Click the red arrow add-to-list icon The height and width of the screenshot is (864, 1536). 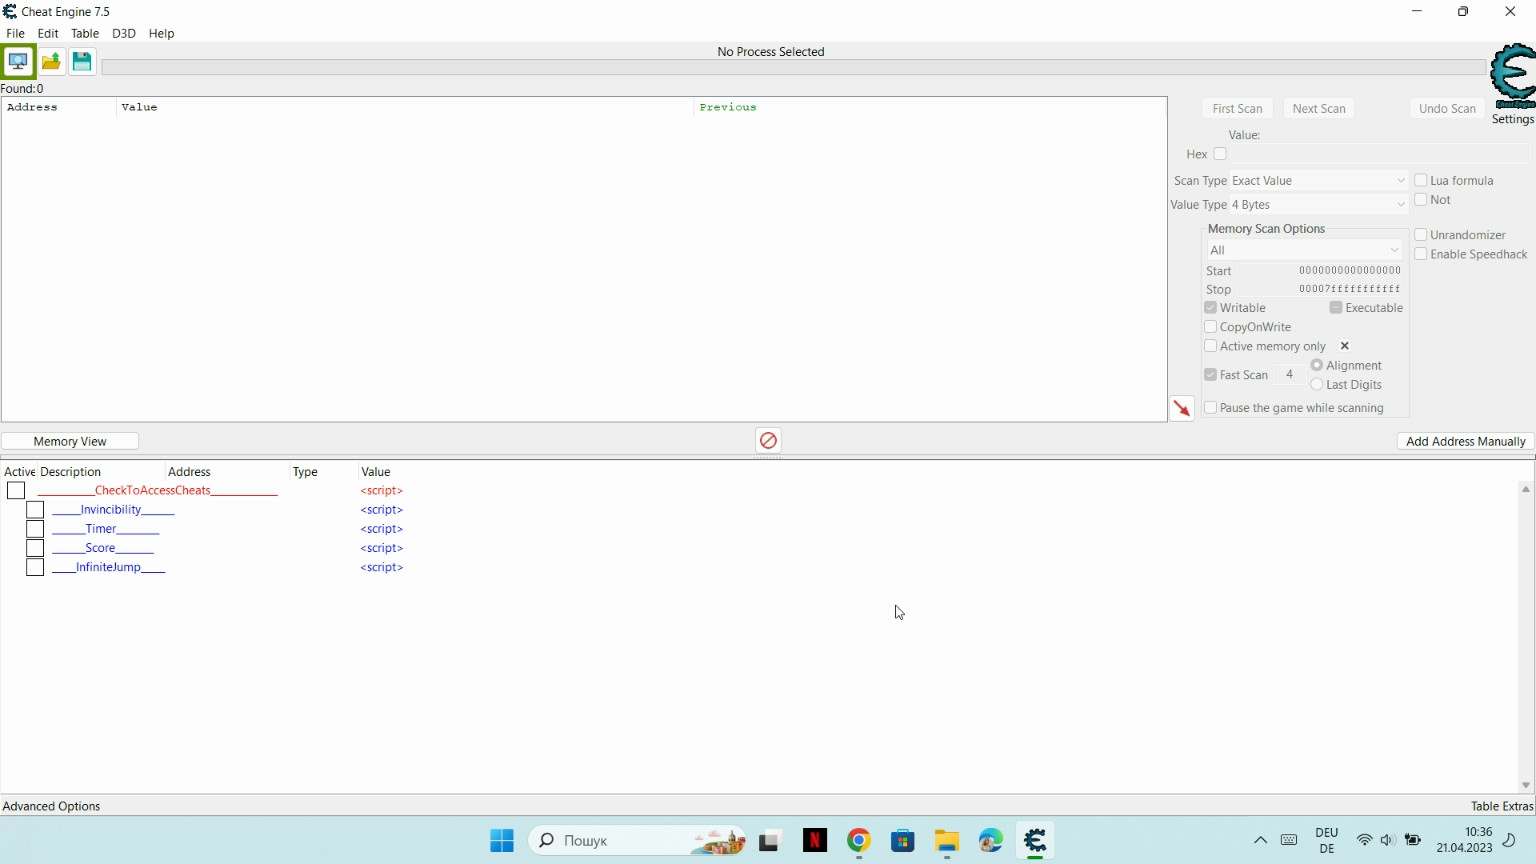[x=1182, y=408]
